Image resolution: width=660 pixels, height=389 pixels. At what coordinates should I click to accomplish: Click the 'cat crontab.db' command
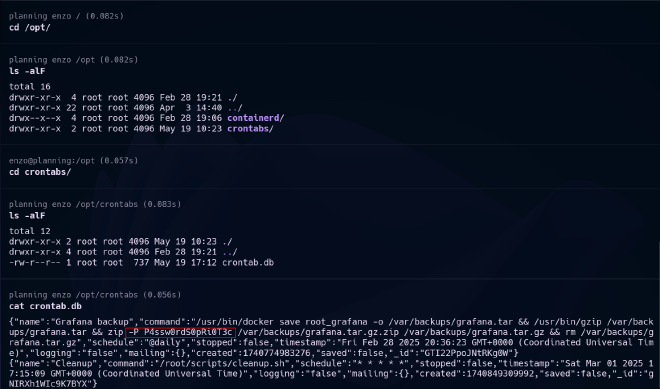point(45,306)
